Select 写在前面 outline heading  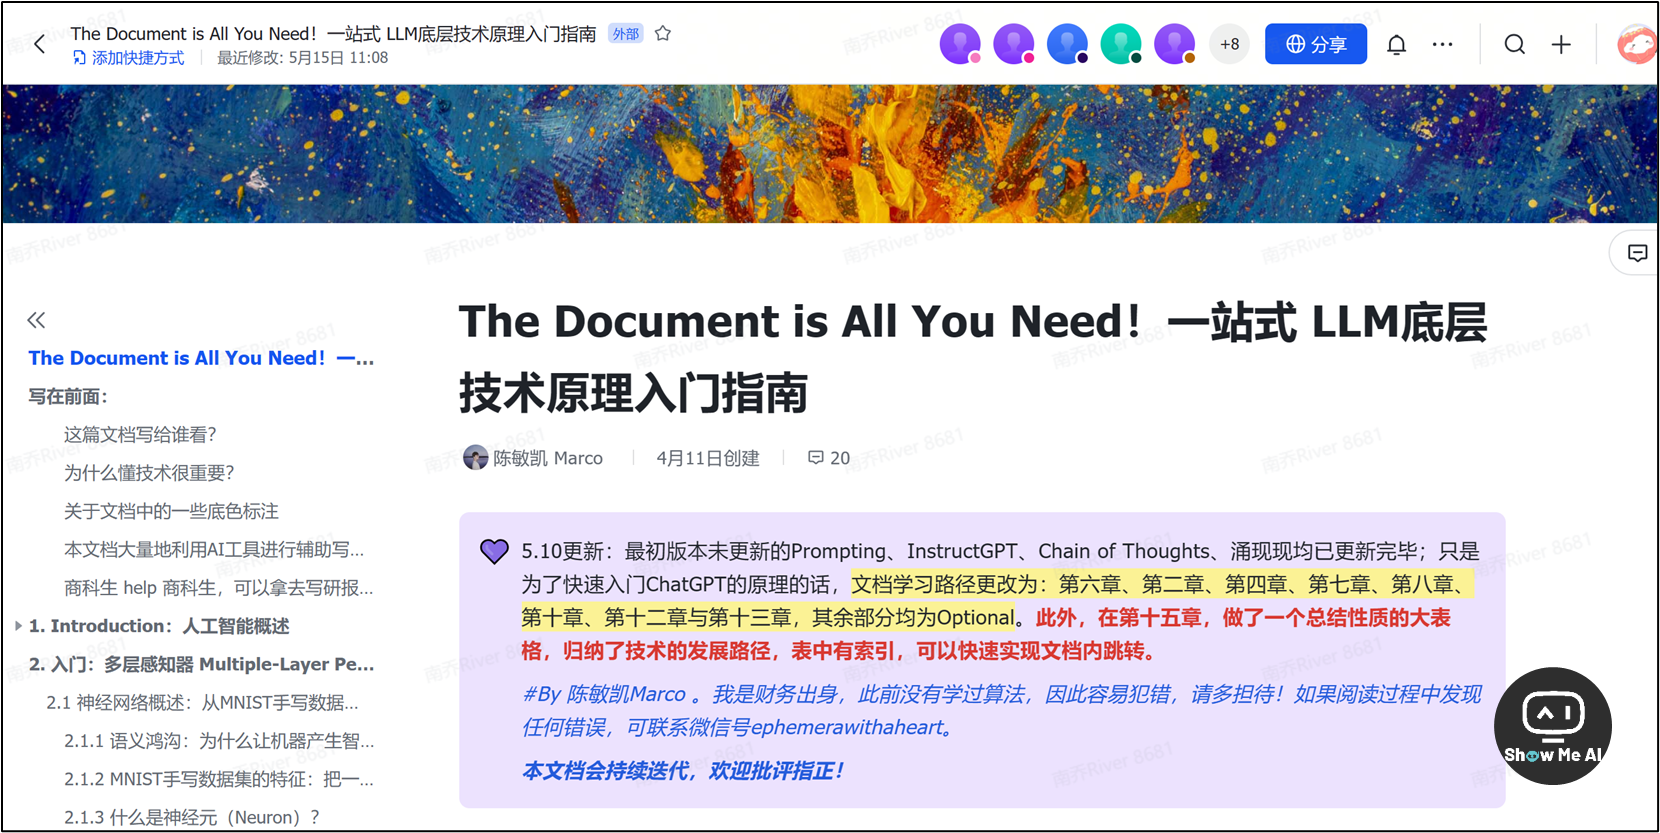[x=68, y=396]
